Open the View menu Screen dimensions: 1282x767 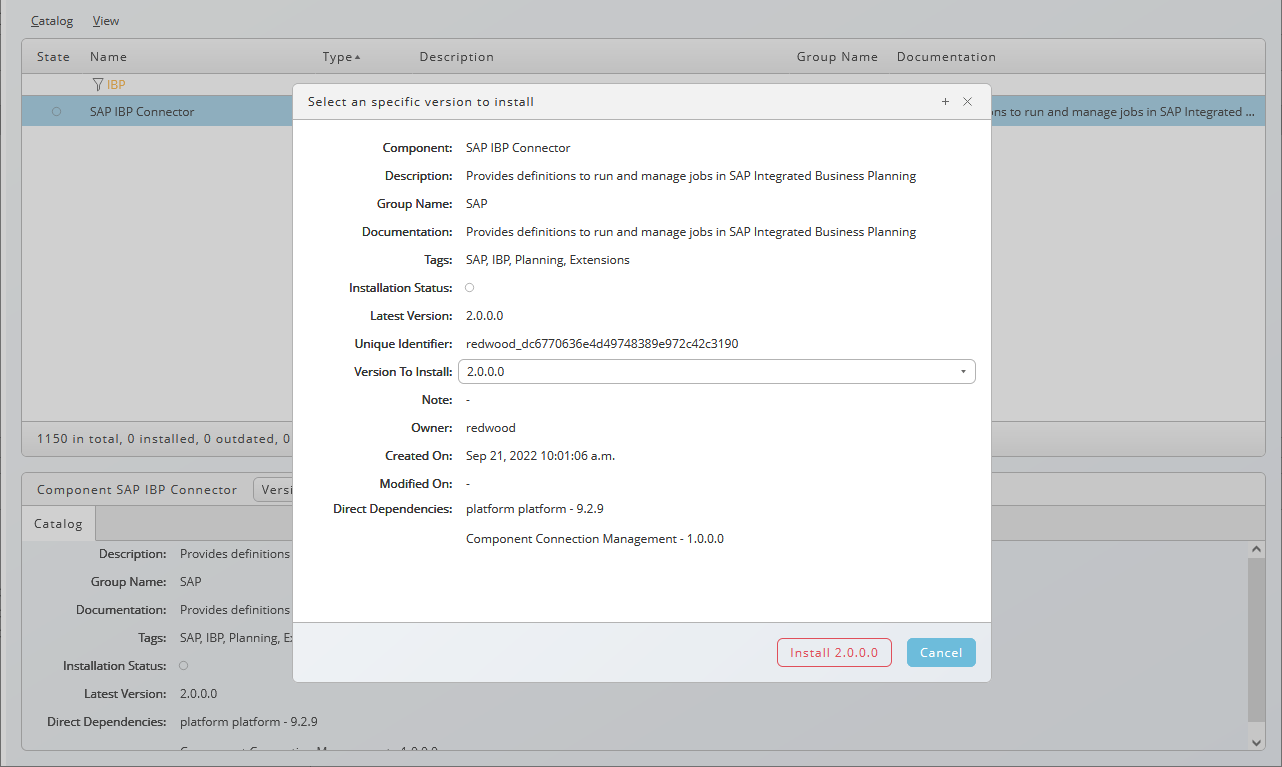tap(106, 21)
